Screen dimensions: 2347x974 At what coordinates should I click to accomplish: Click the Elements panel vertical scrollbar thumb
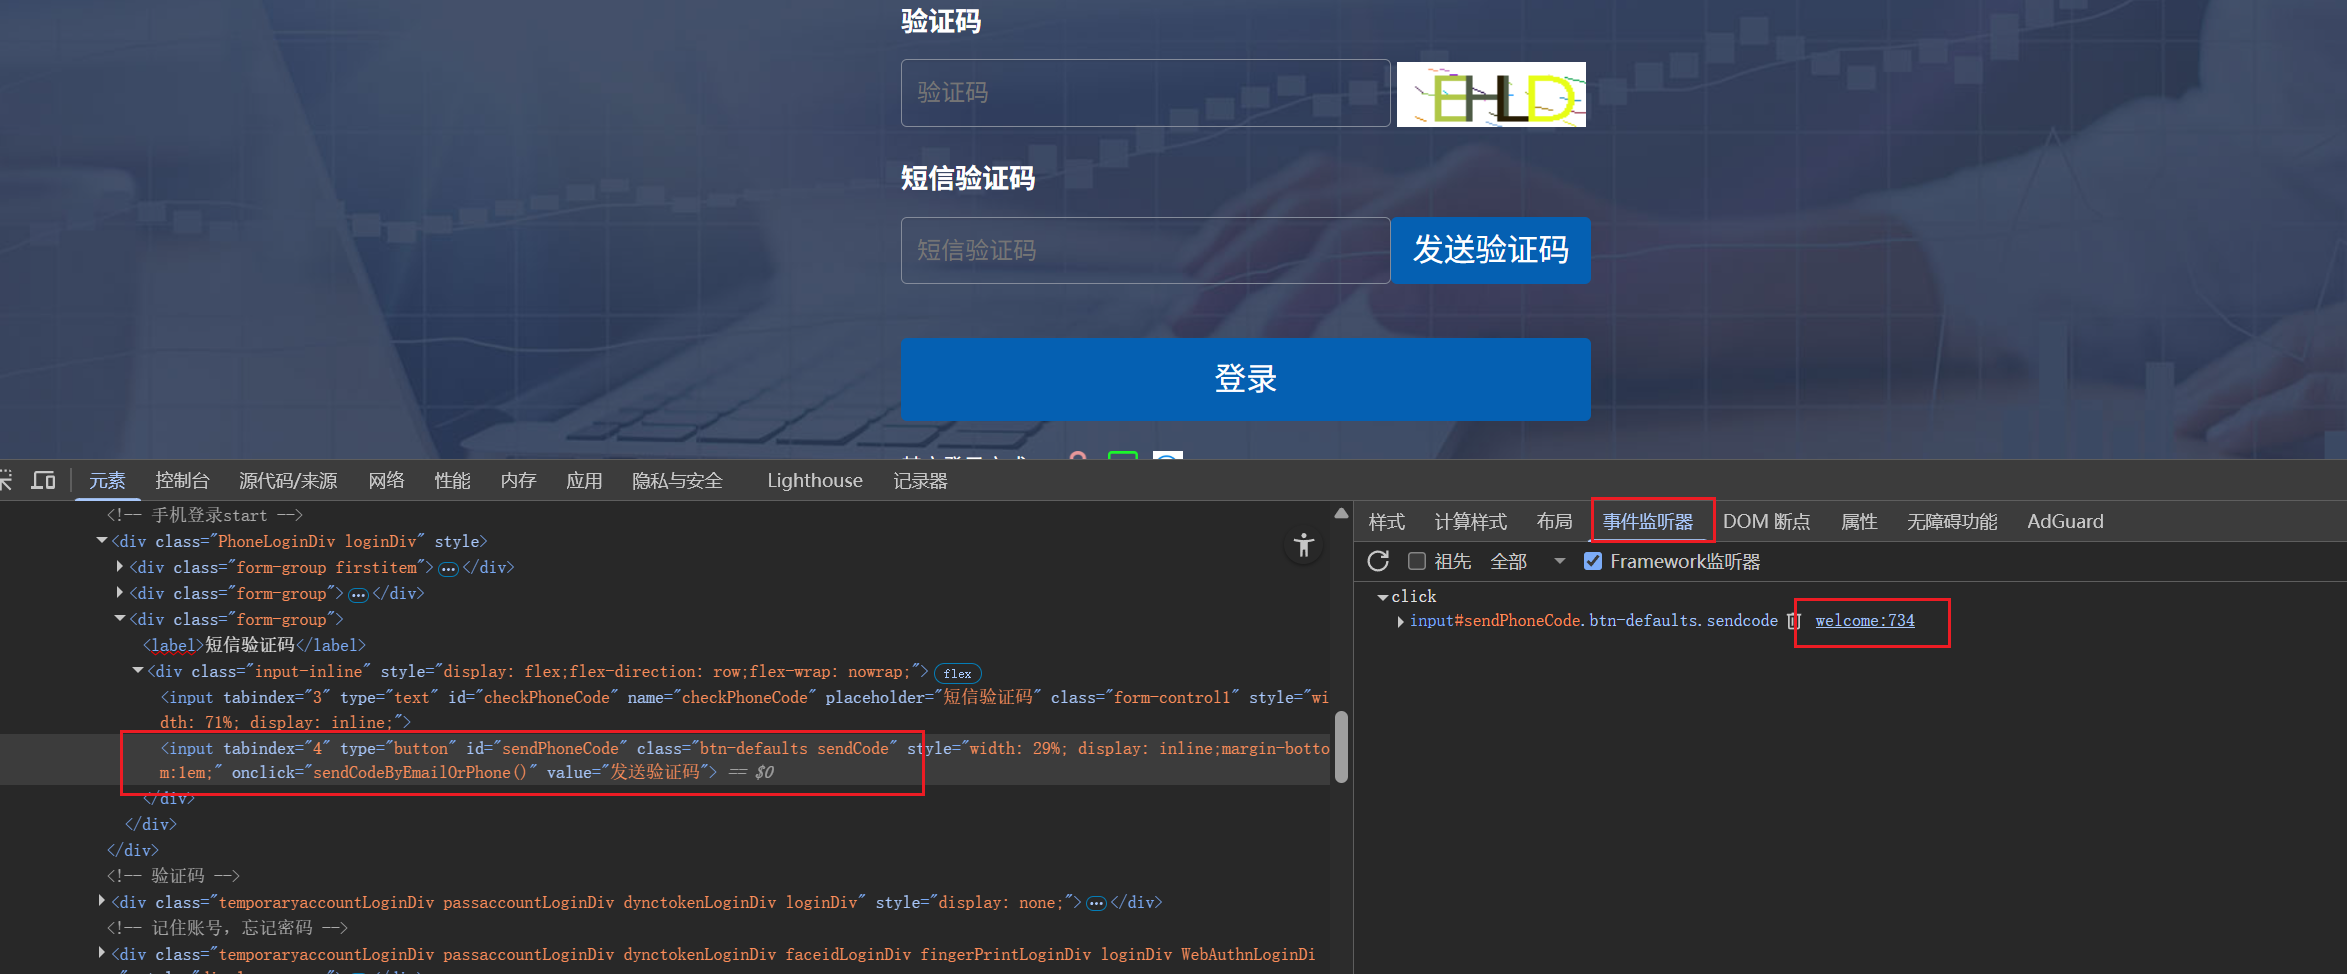[x=1341, y=746]
